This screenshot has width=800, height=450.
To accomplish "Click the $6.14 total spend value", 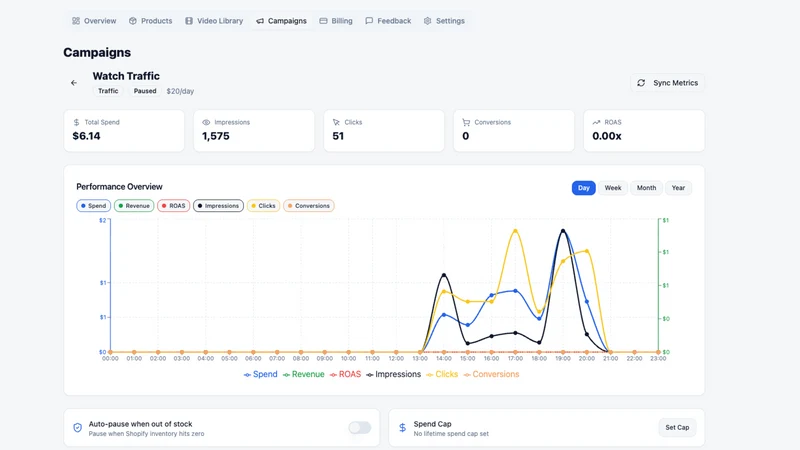I will pyautogui.click(x=86, y=136).
